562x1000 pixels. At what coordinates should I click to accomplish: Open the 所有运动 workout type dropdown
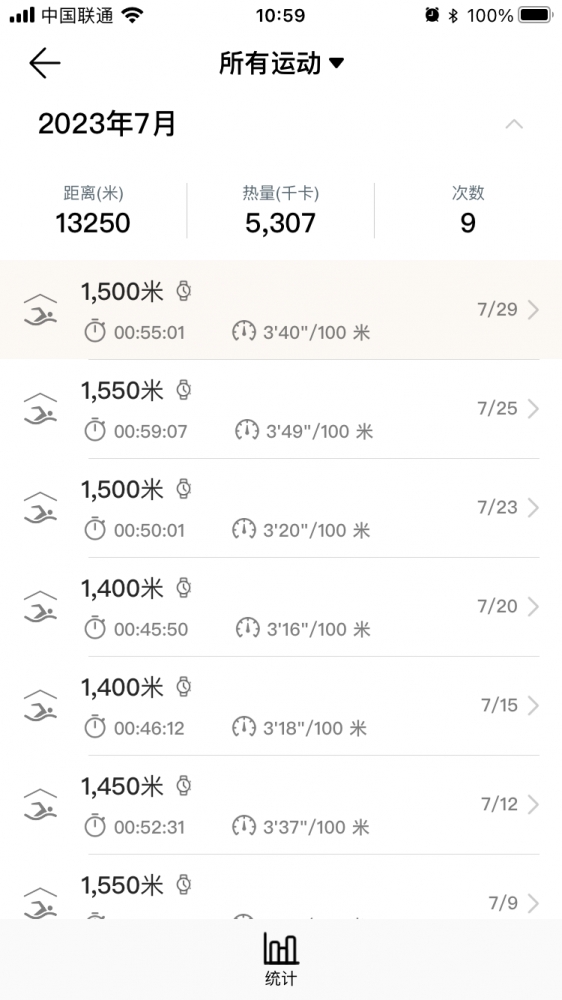point(281,63)
